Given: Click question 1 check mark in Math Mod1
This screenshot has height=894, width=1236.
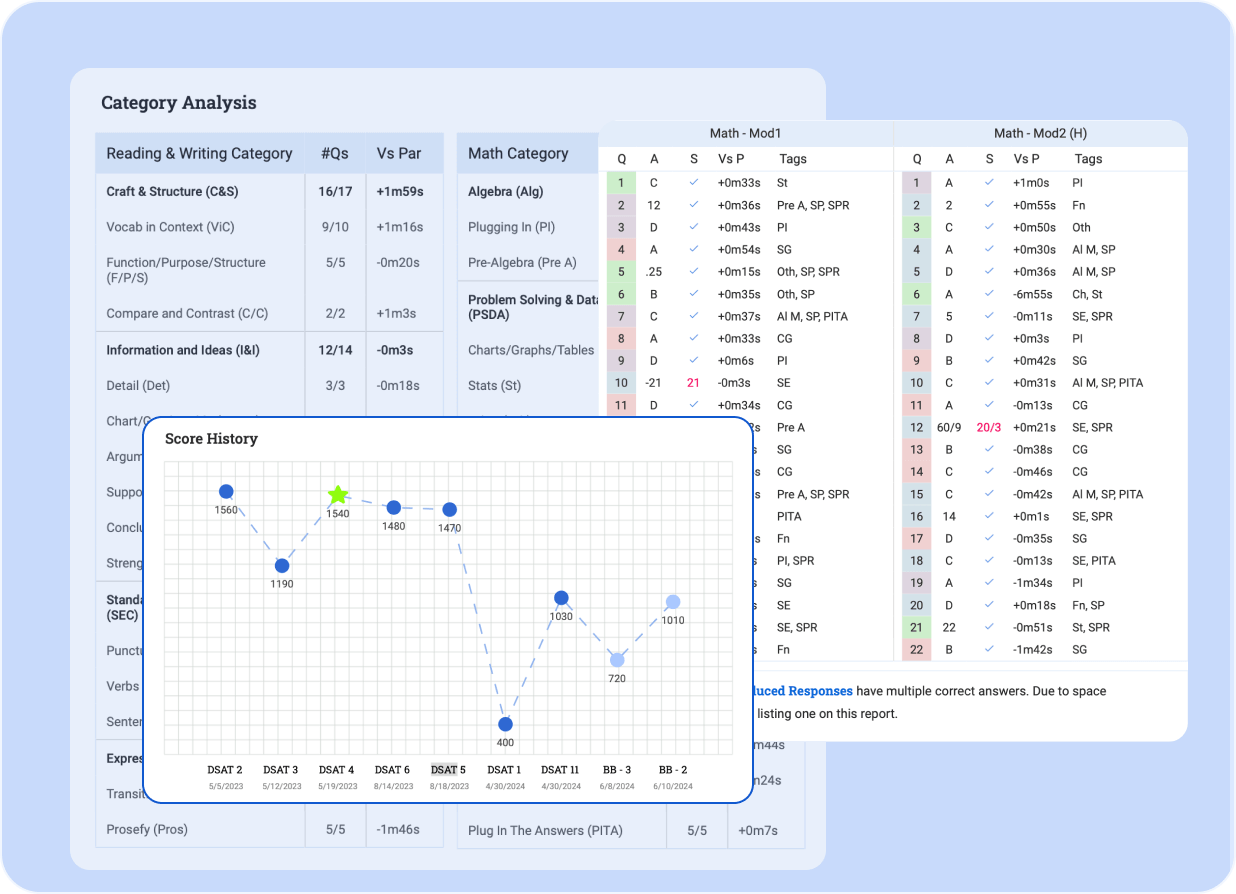Looking at the screenshot, I should click(694, 183).
